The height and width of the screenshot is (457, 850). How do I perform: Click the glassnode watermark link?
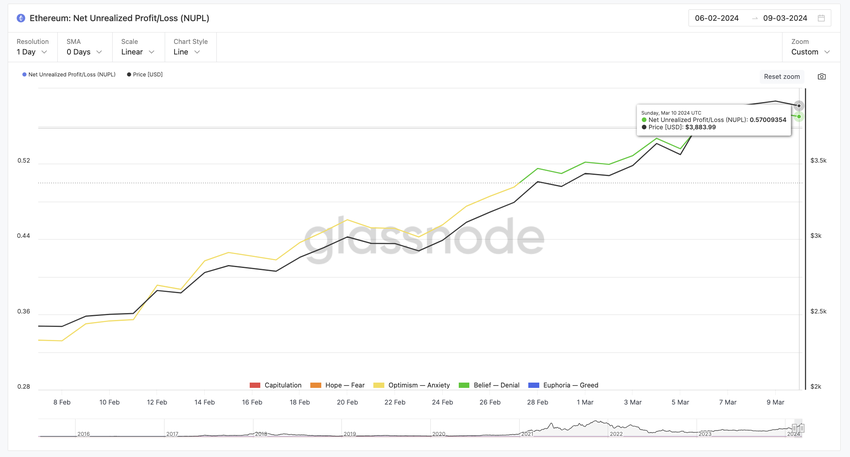424,237
